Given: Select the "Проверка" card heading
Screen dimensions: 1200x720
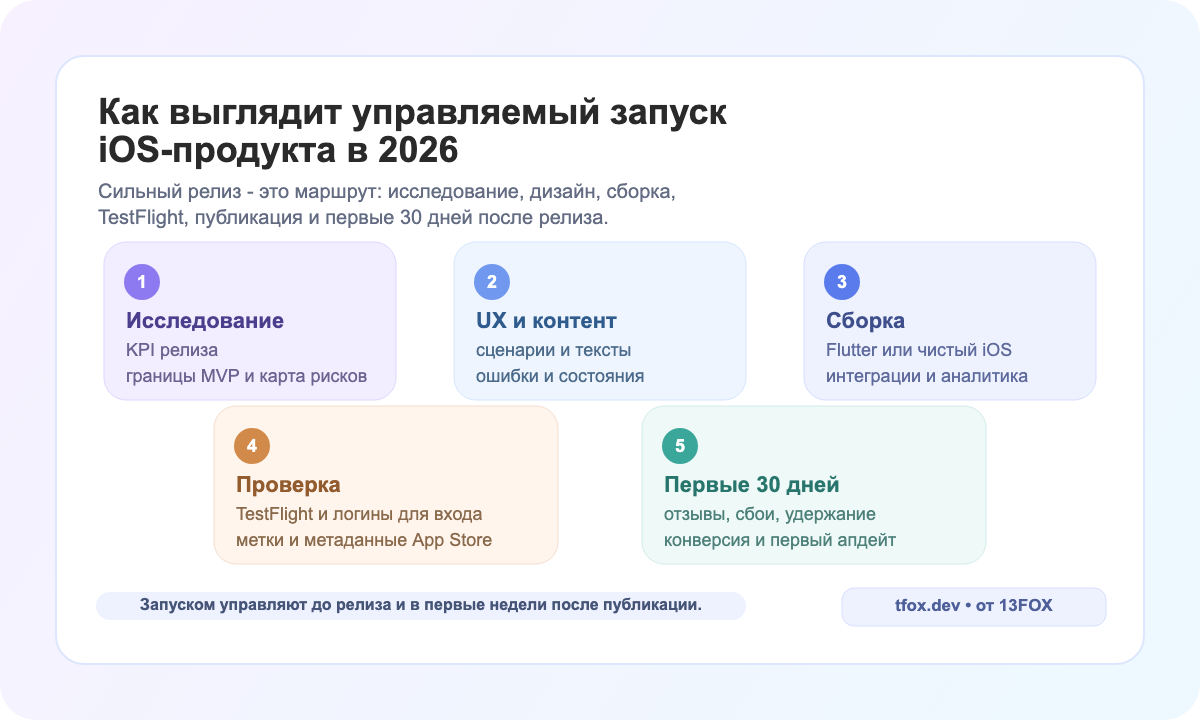Looking at the screenshot, I should pos(289,485).
